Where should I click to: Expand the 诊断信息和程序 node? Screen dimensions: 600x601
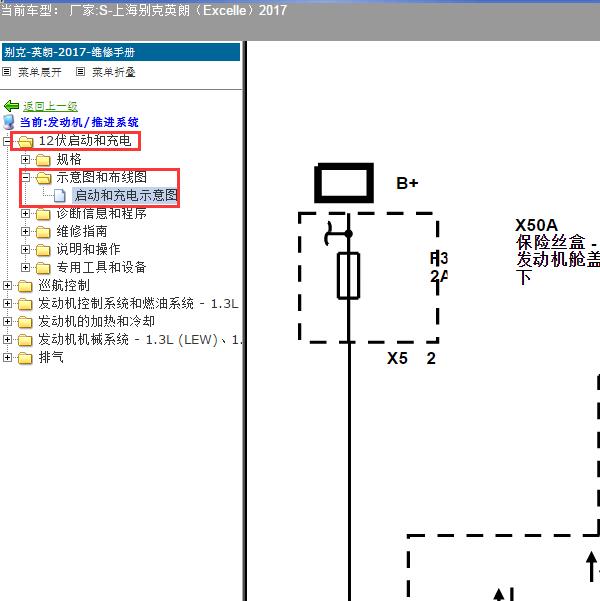click(25, 213)
